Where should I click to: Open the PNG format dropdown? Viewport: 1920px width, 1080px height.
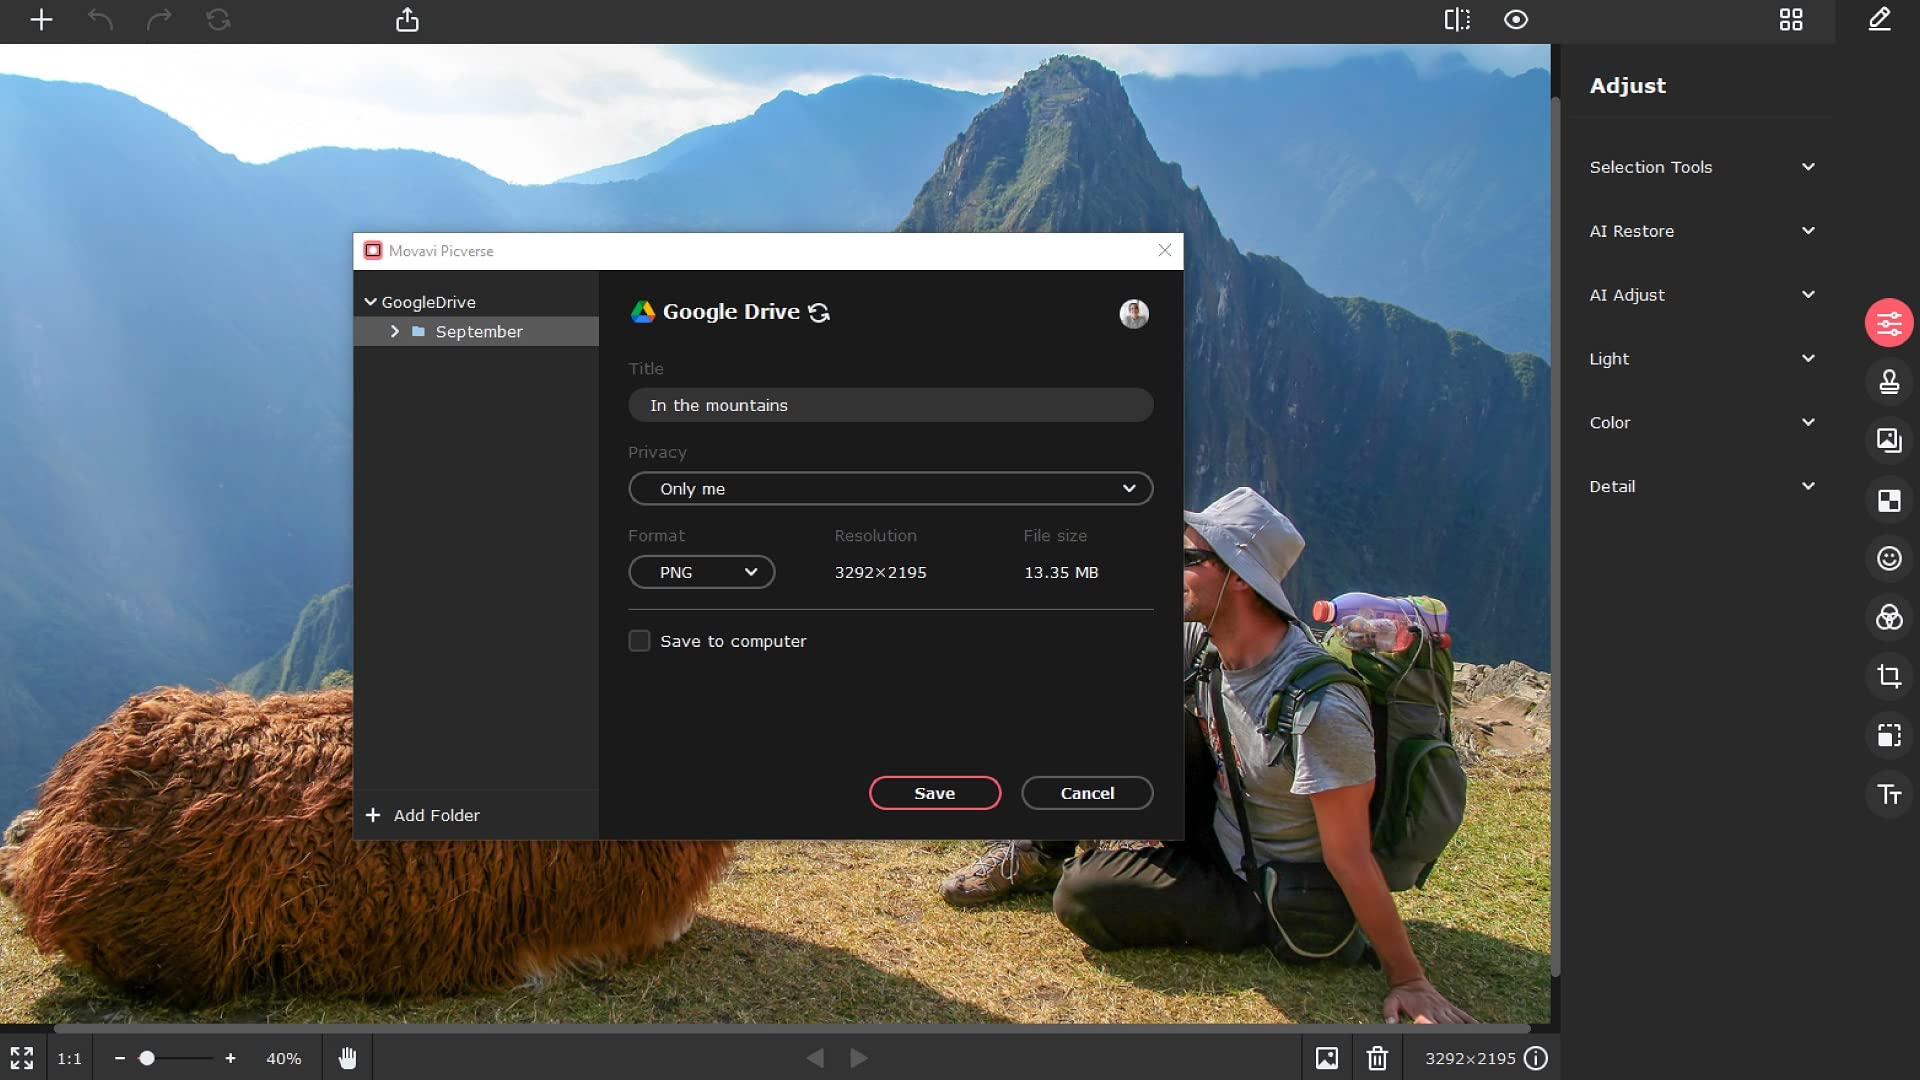point(701,572)
